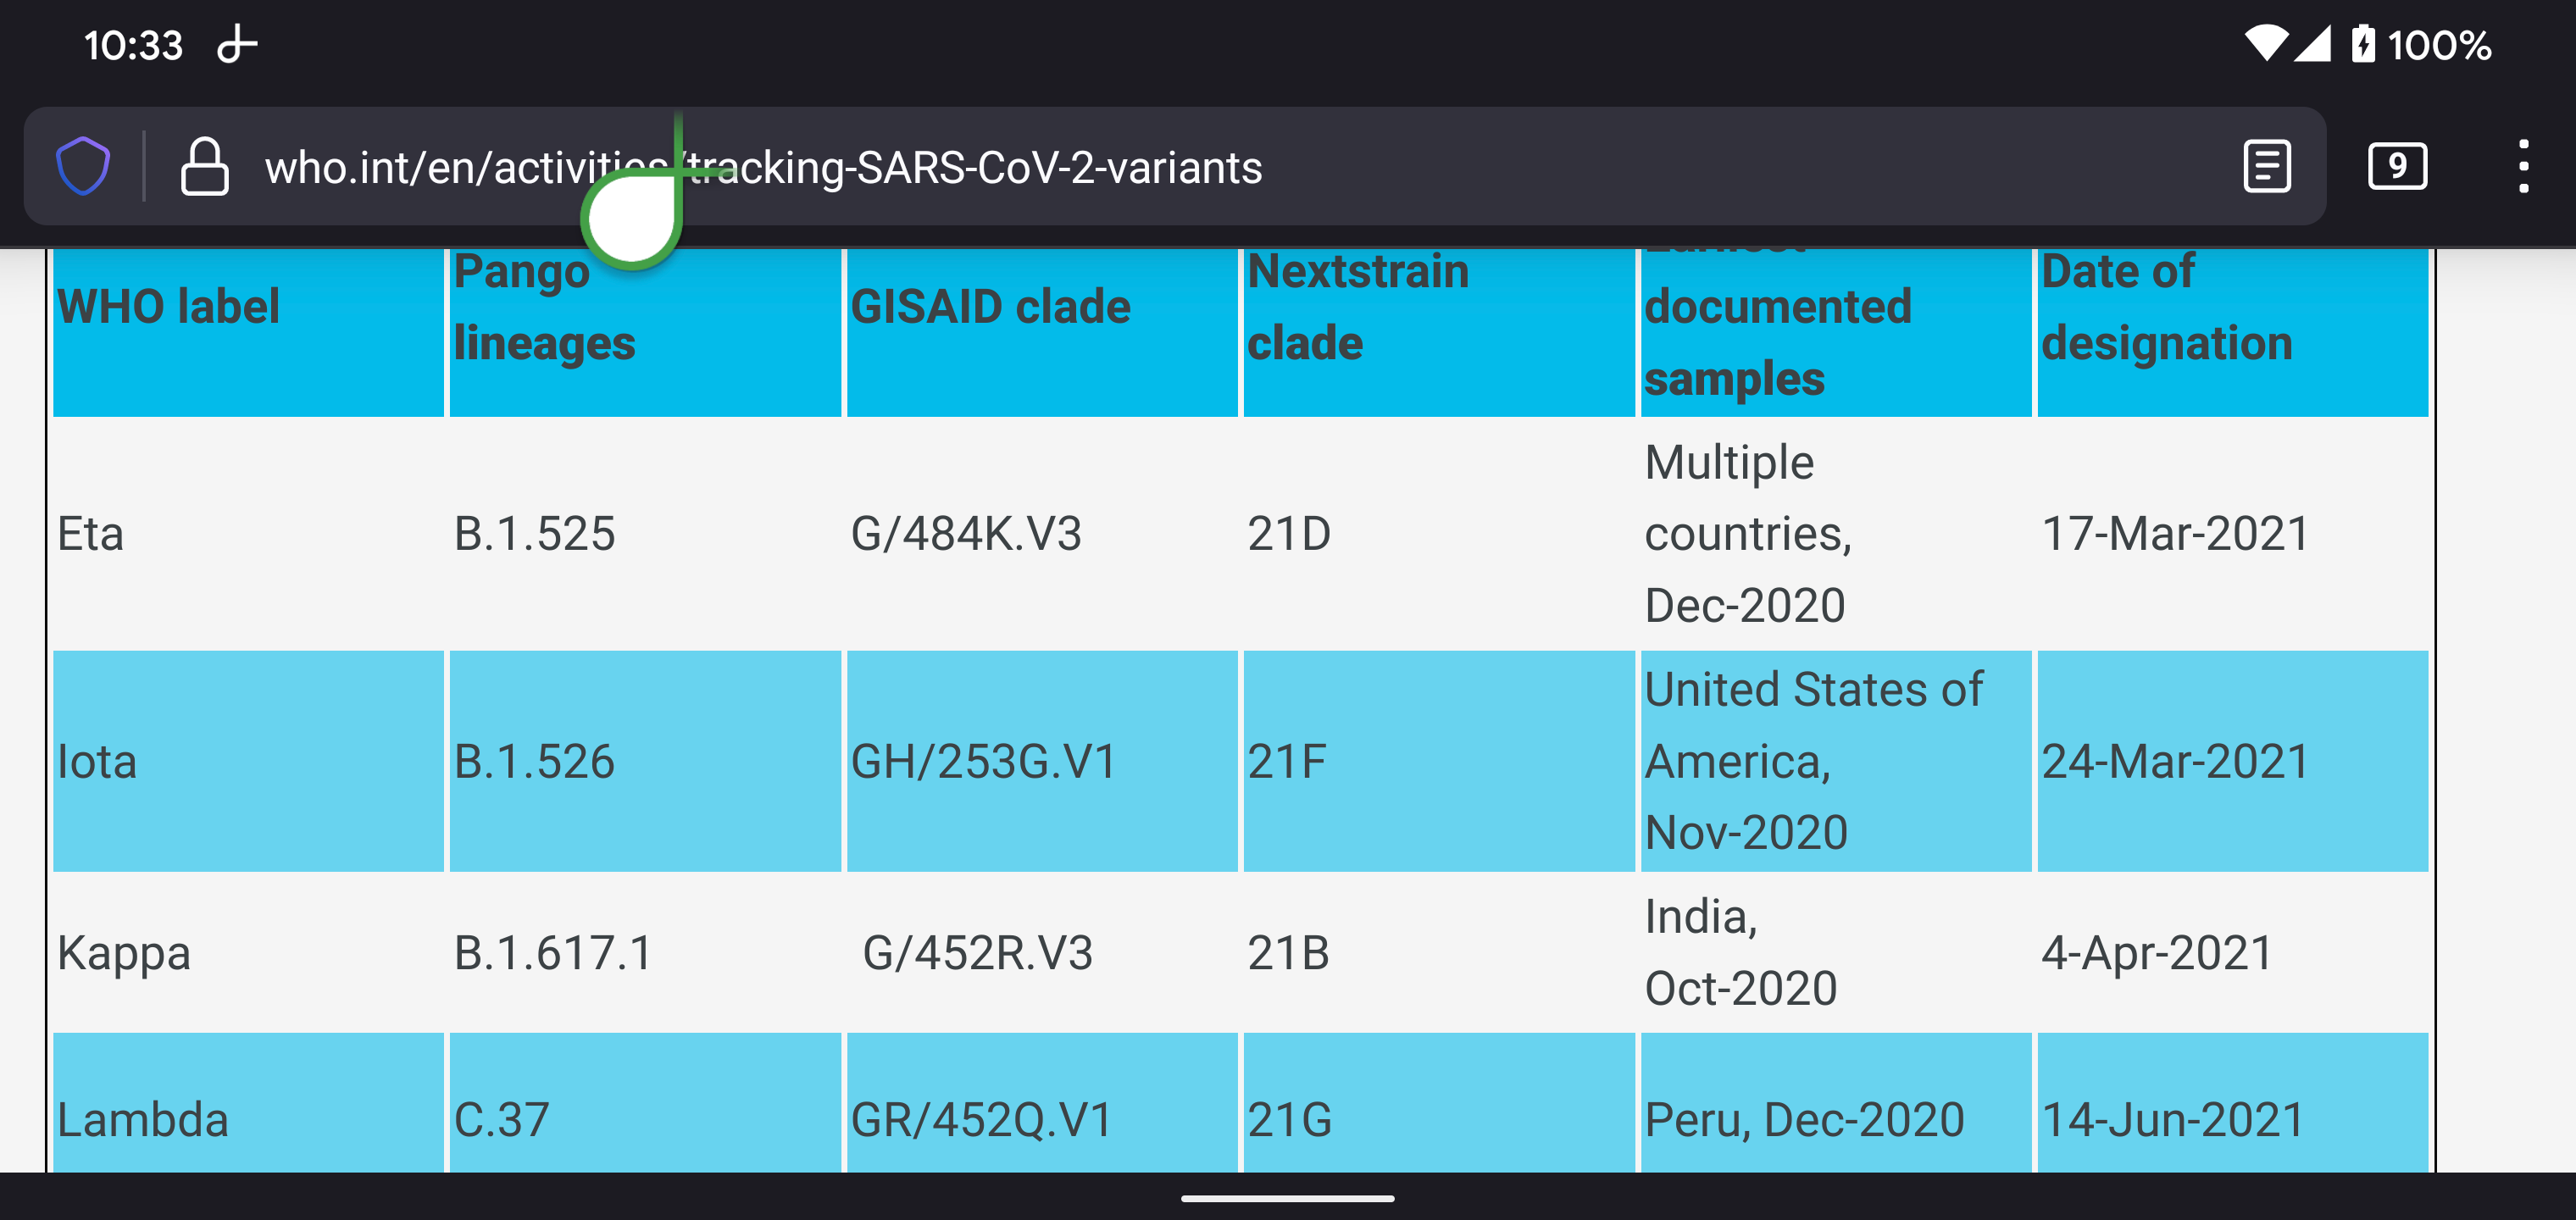Open the browser three-dot menu
This screenshot has width=2576, height=1220.
click(x=2523, y=166)
